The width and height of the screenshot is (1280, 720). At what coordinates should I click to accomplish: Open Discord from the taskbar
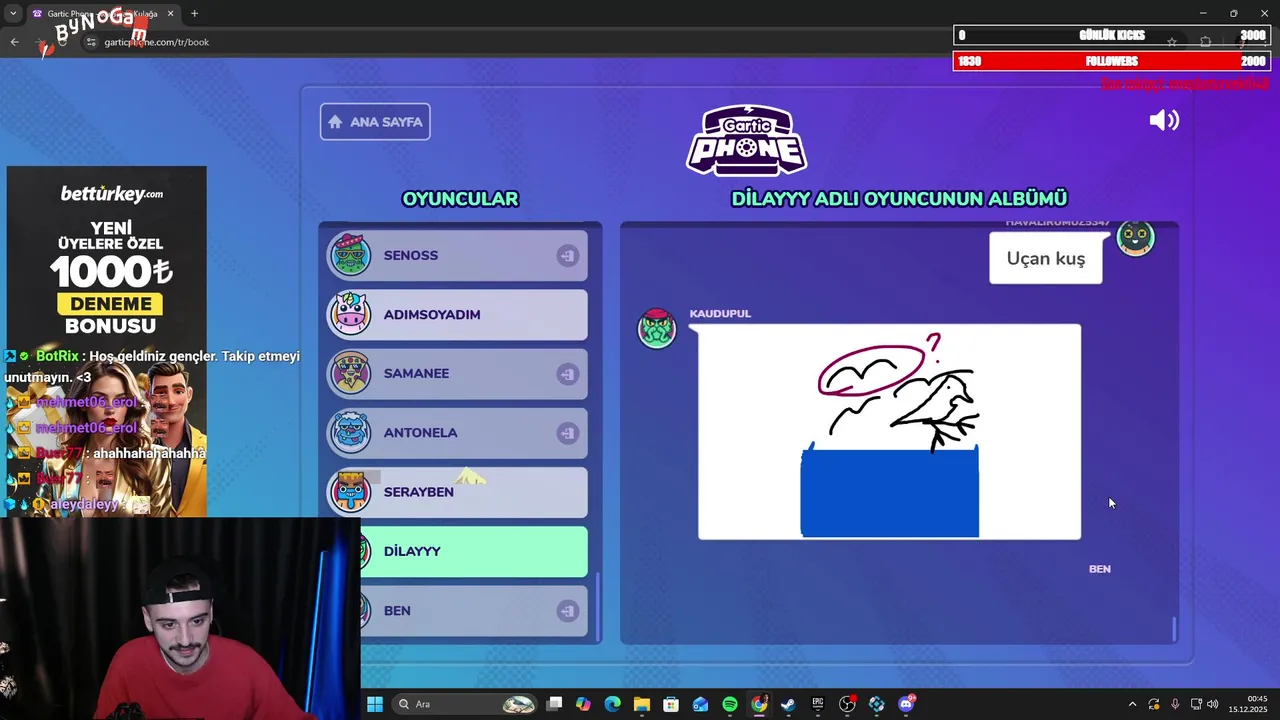click(x=907, y=704)
